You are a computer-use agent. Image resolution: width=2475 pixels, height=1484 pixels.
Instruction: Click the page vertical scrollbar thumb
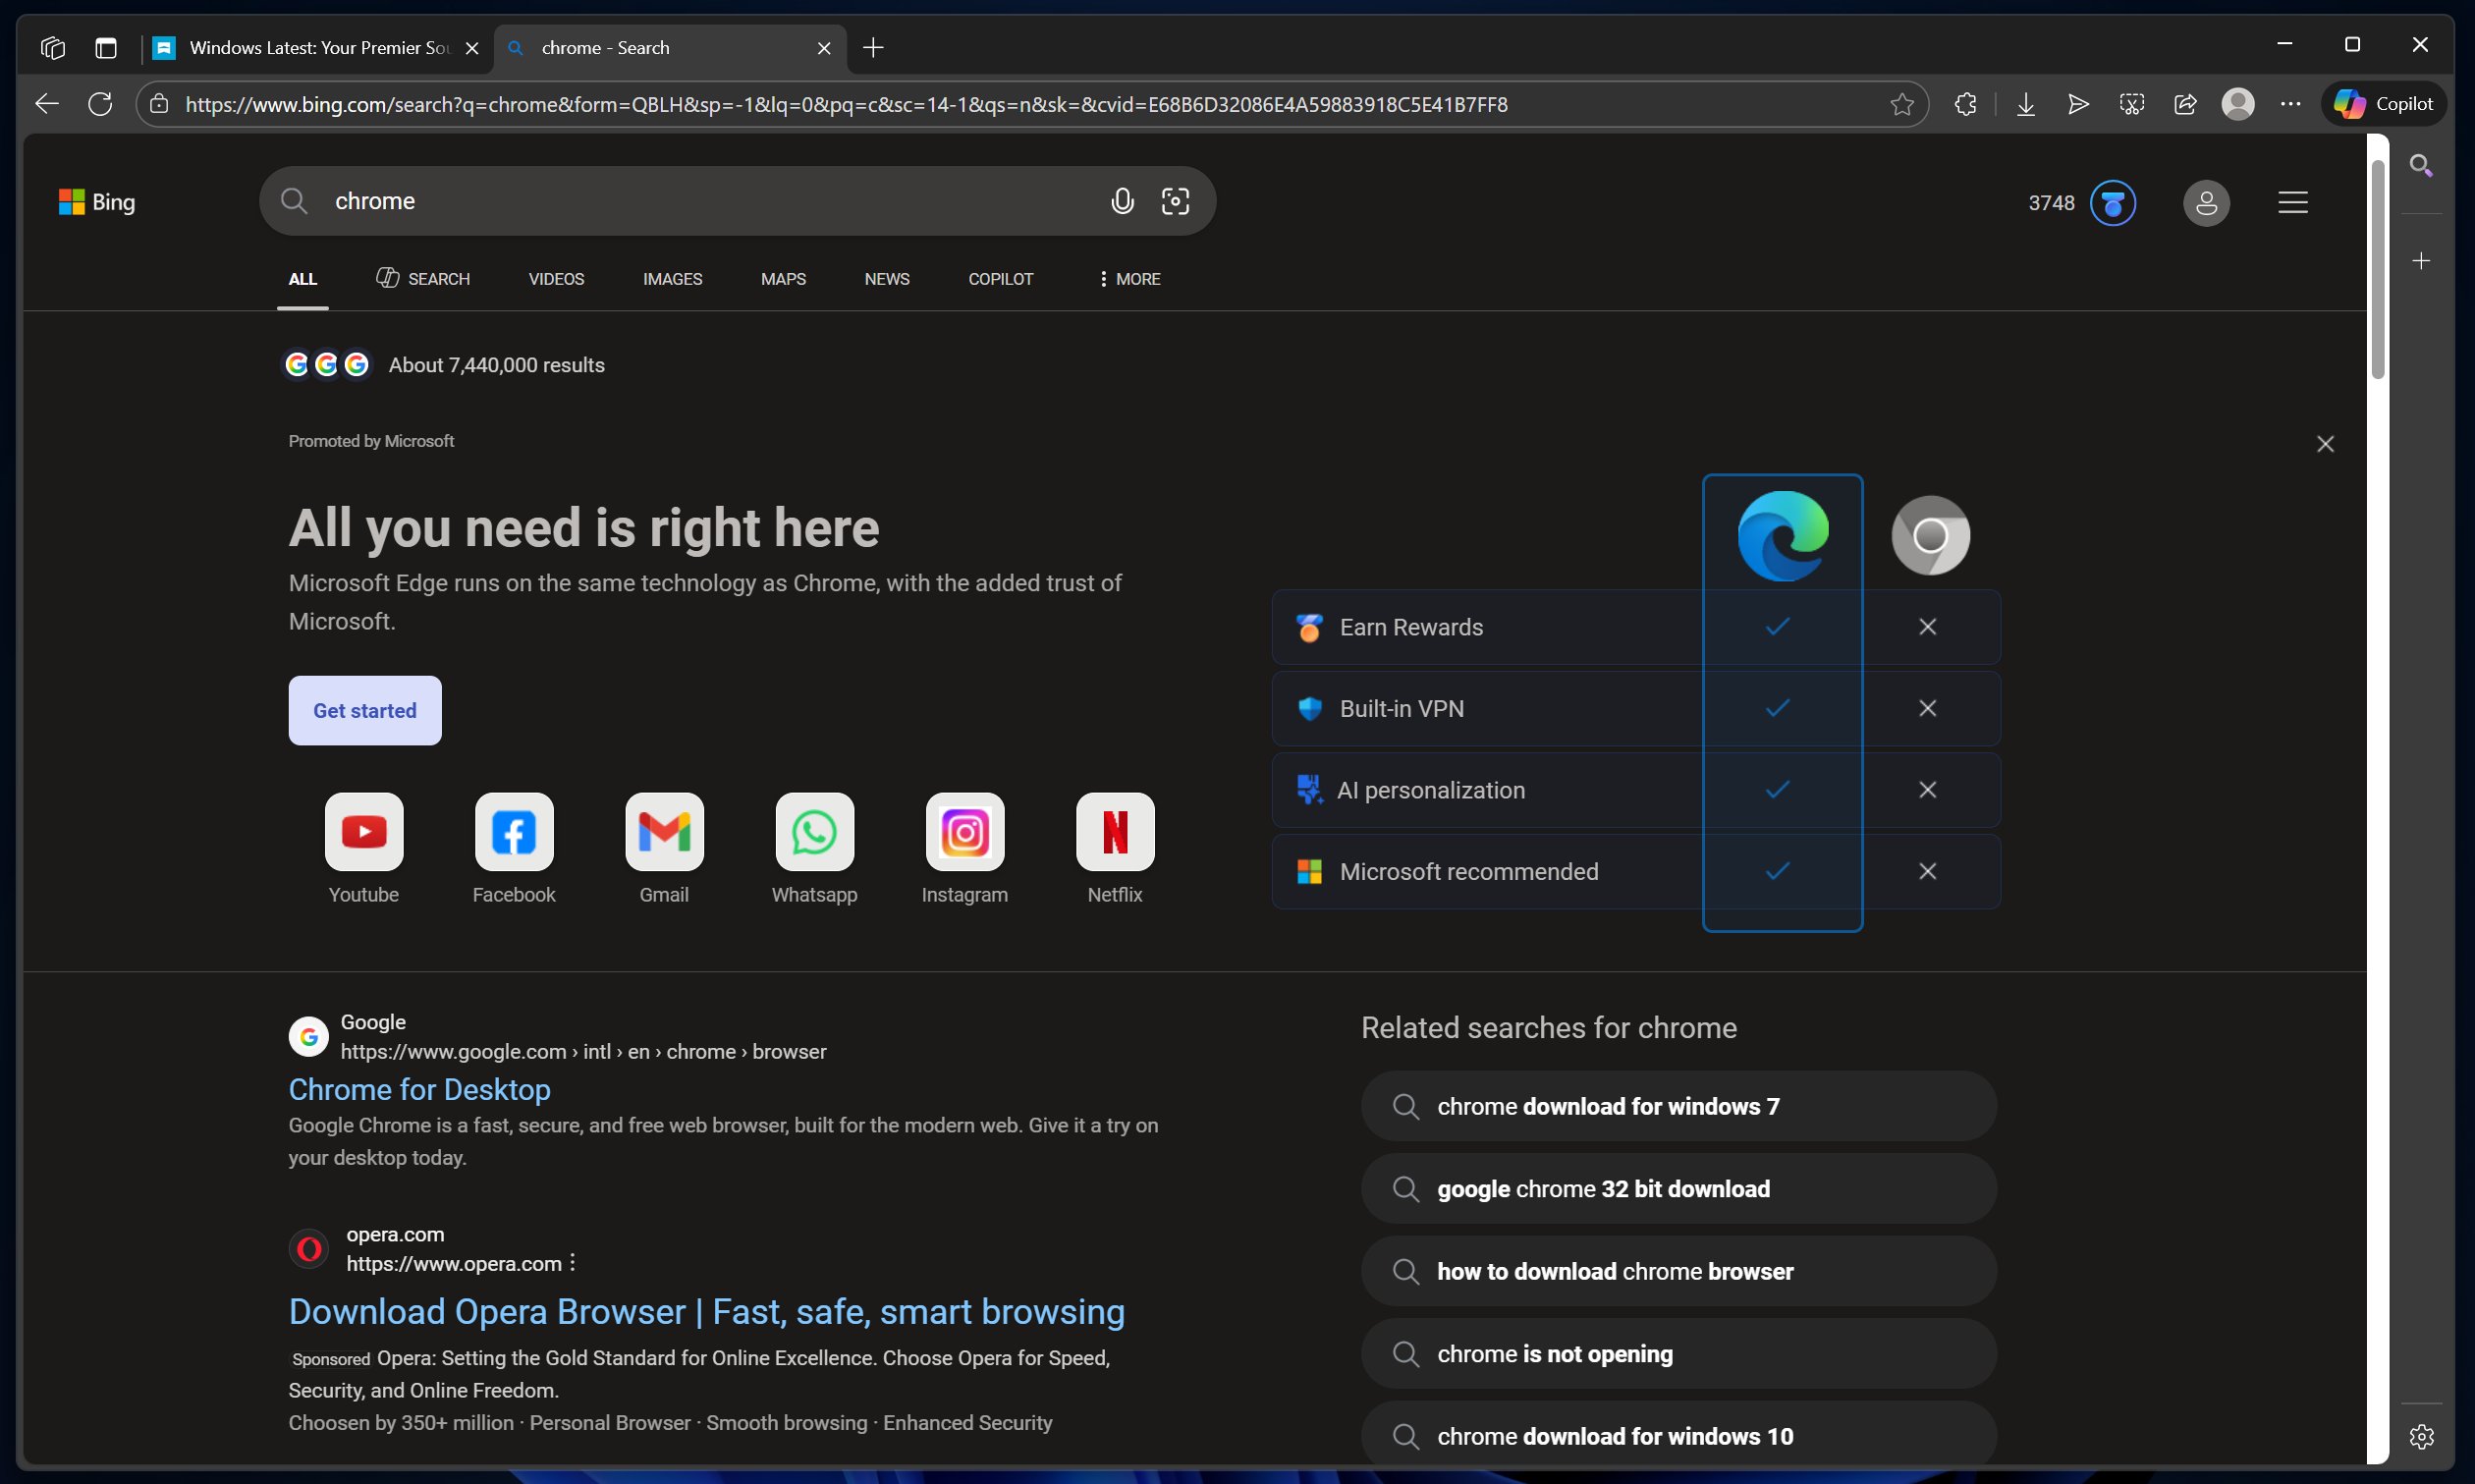pyautogui.click(x=2377, y=270)
